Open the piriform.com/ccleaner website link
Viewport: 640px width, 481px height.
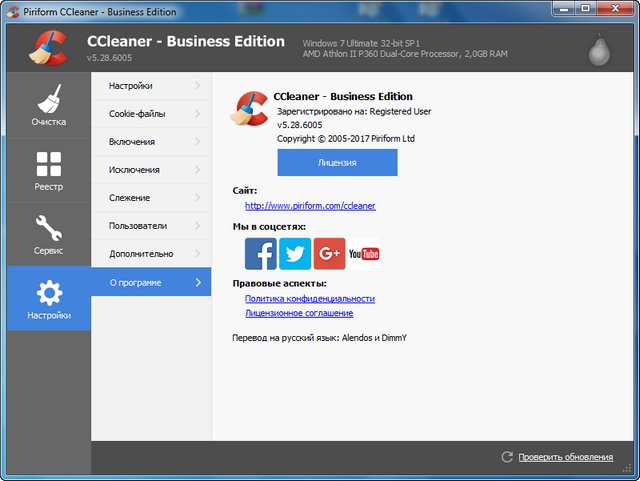[x=310, y=206]
